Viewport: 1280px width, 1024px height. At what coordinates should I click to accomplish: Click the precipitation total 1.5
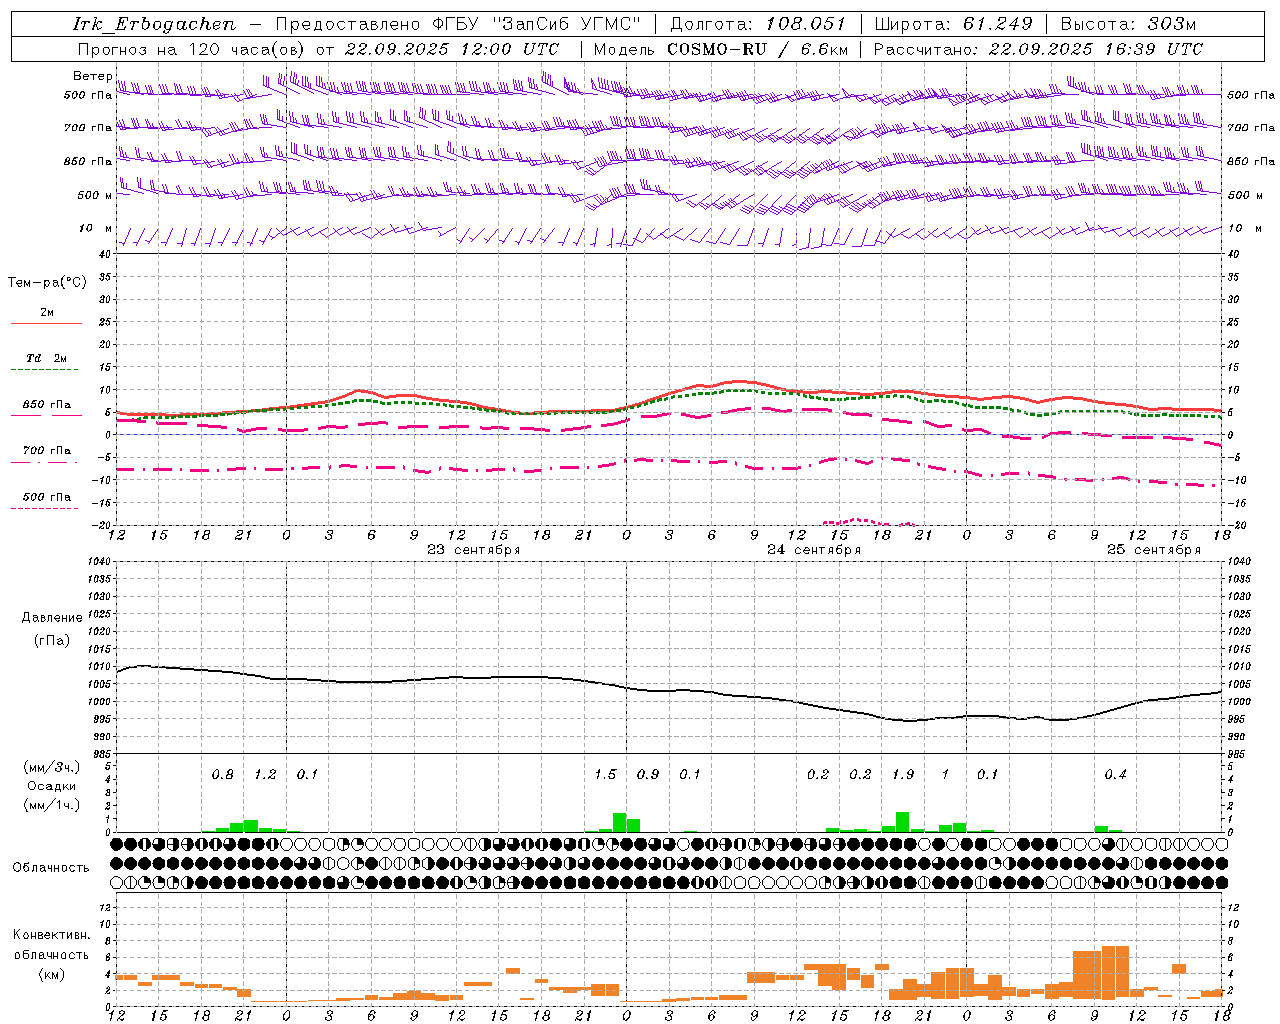[x=605, y=774]
